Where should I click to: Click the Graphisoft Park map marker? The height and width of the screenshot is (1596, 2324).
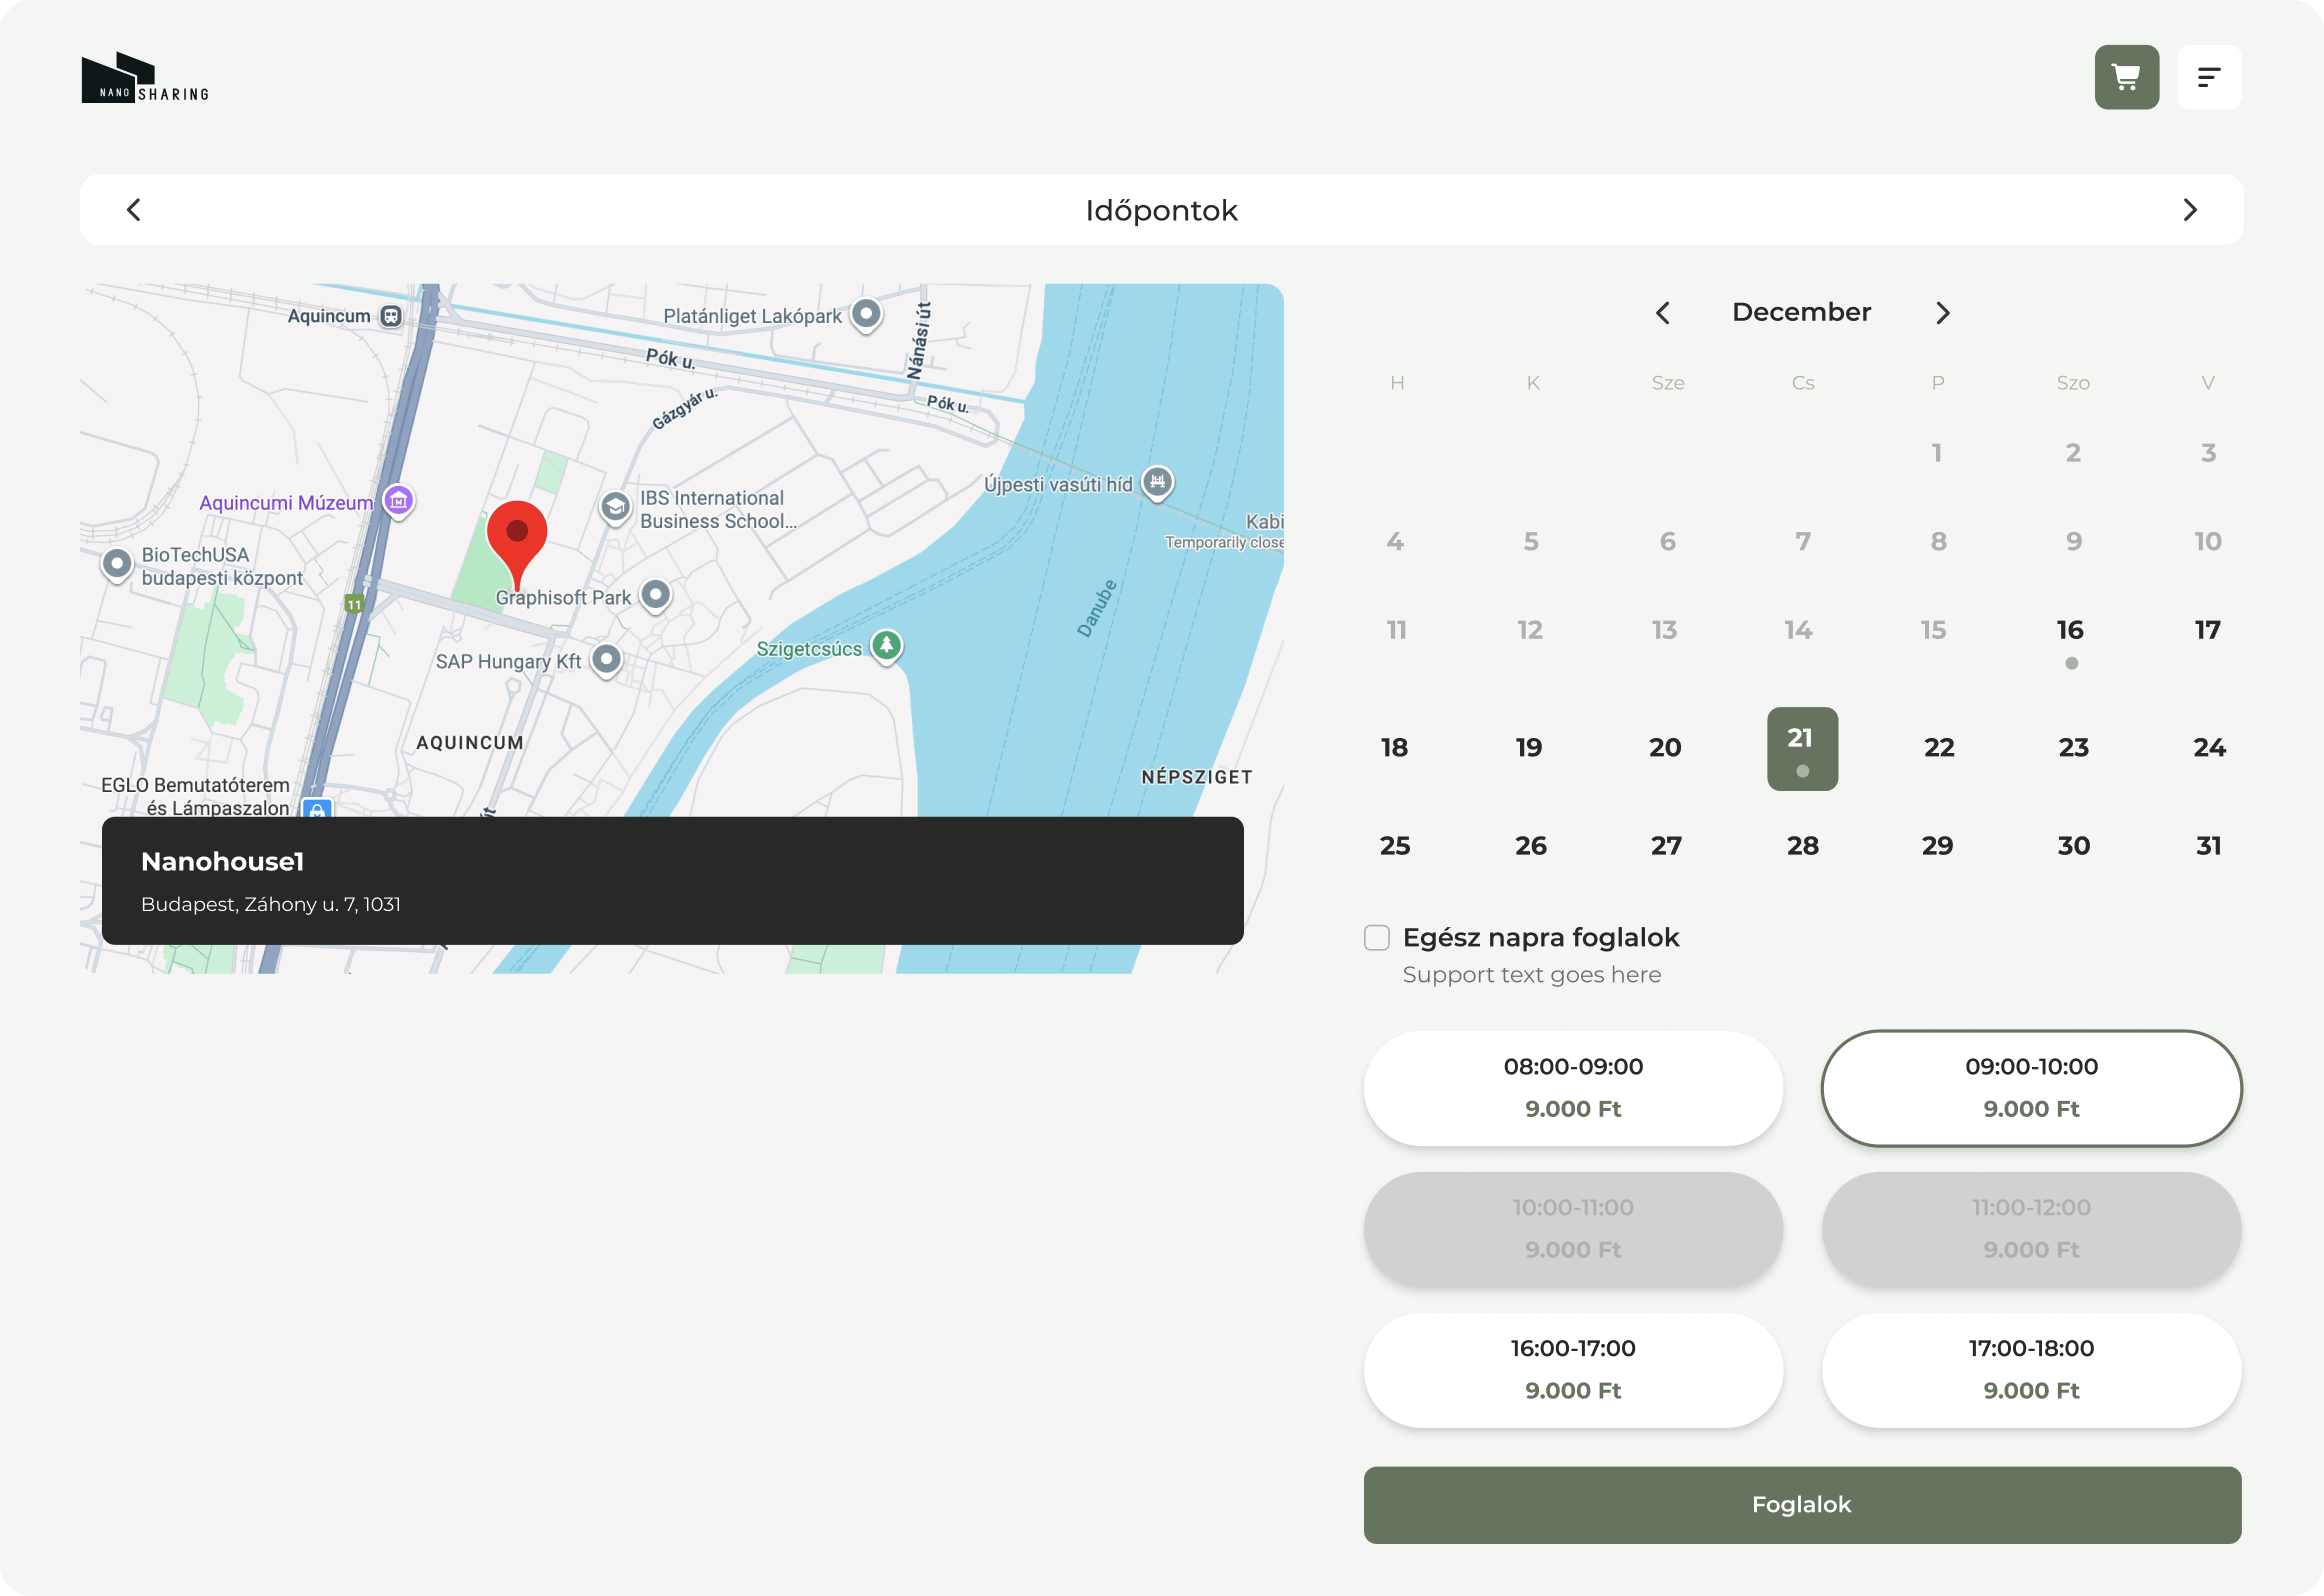click(x=655, y=596)
